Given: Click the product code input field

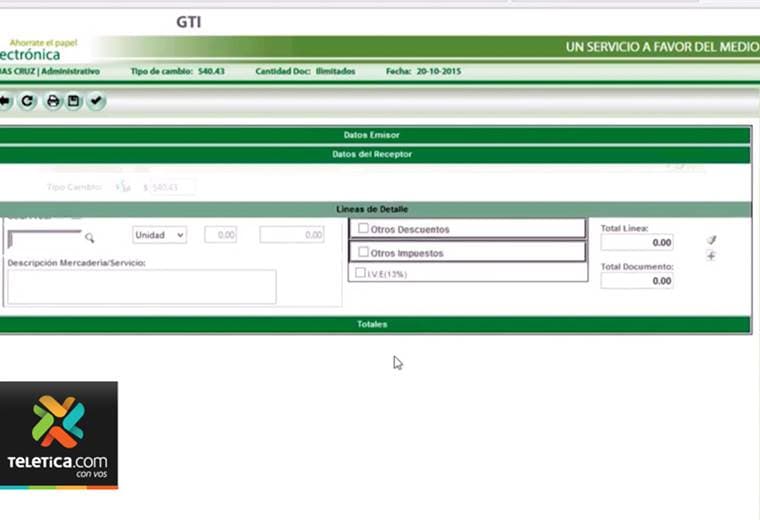Looking at the screenshot, I should point(44,238).
